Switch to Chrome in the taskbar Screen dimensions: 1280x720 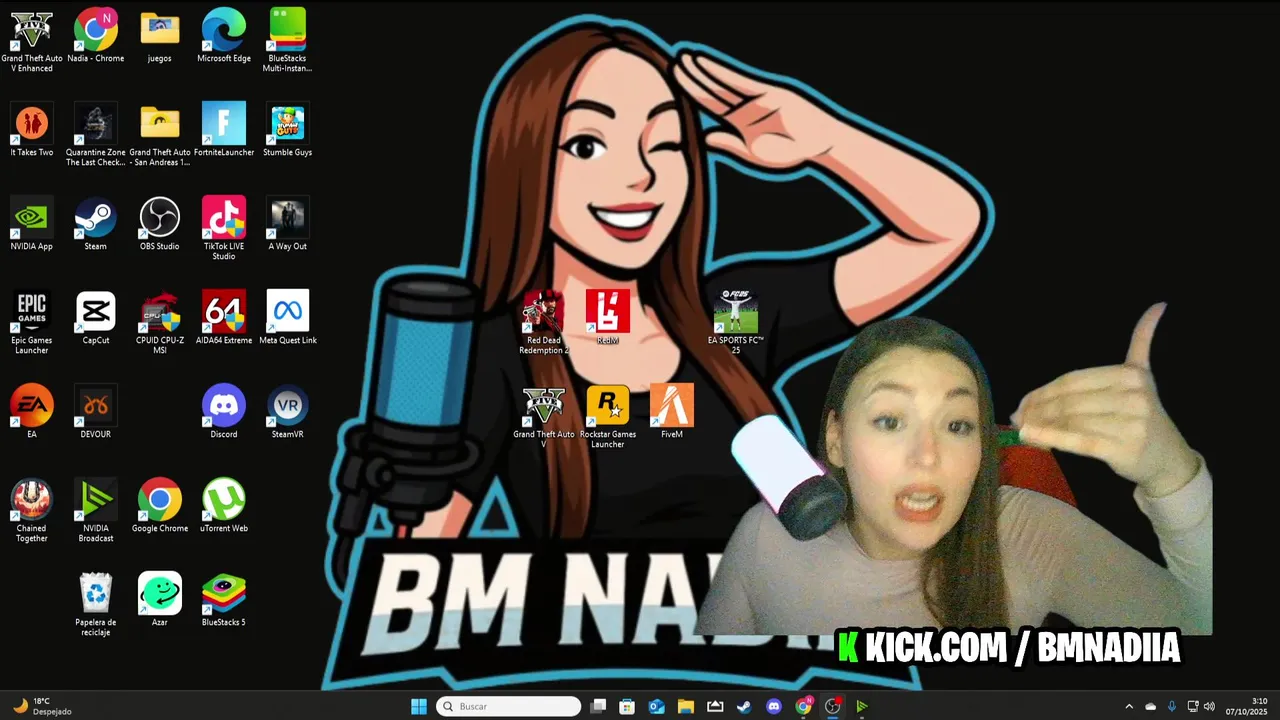point(803,706)
